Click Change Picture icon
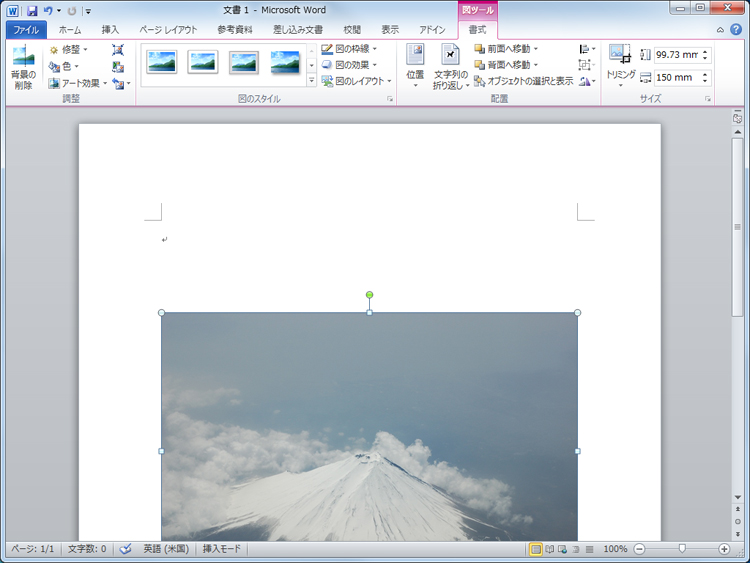The image size is (750, 563). coord(118,66)
